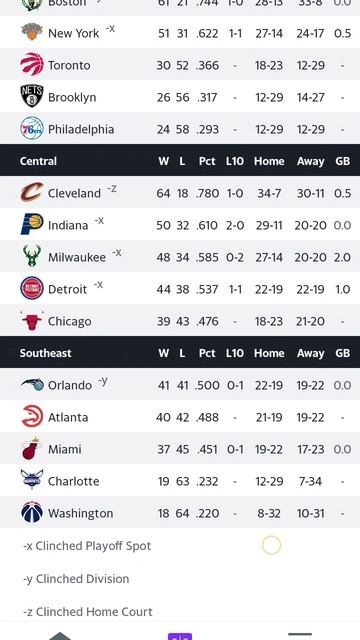Open the Brooklyn Nets team logo
The width and height of the screenshot is (360, 640).
coord(32,96)
